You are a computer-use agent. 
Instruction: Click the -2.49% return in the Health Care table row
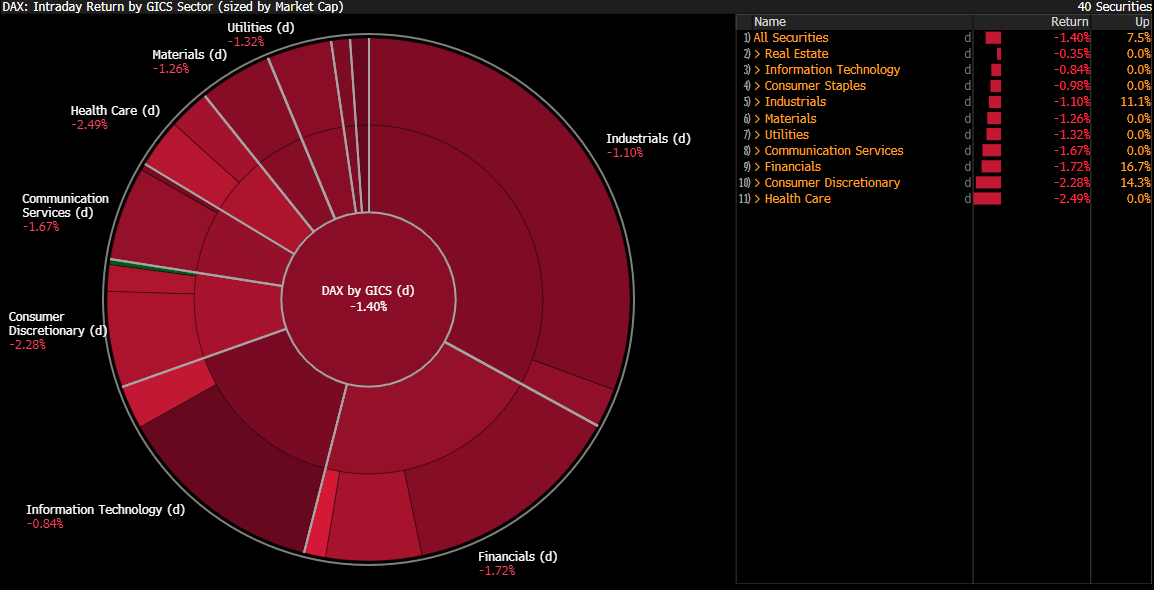tap(1072, 199)
